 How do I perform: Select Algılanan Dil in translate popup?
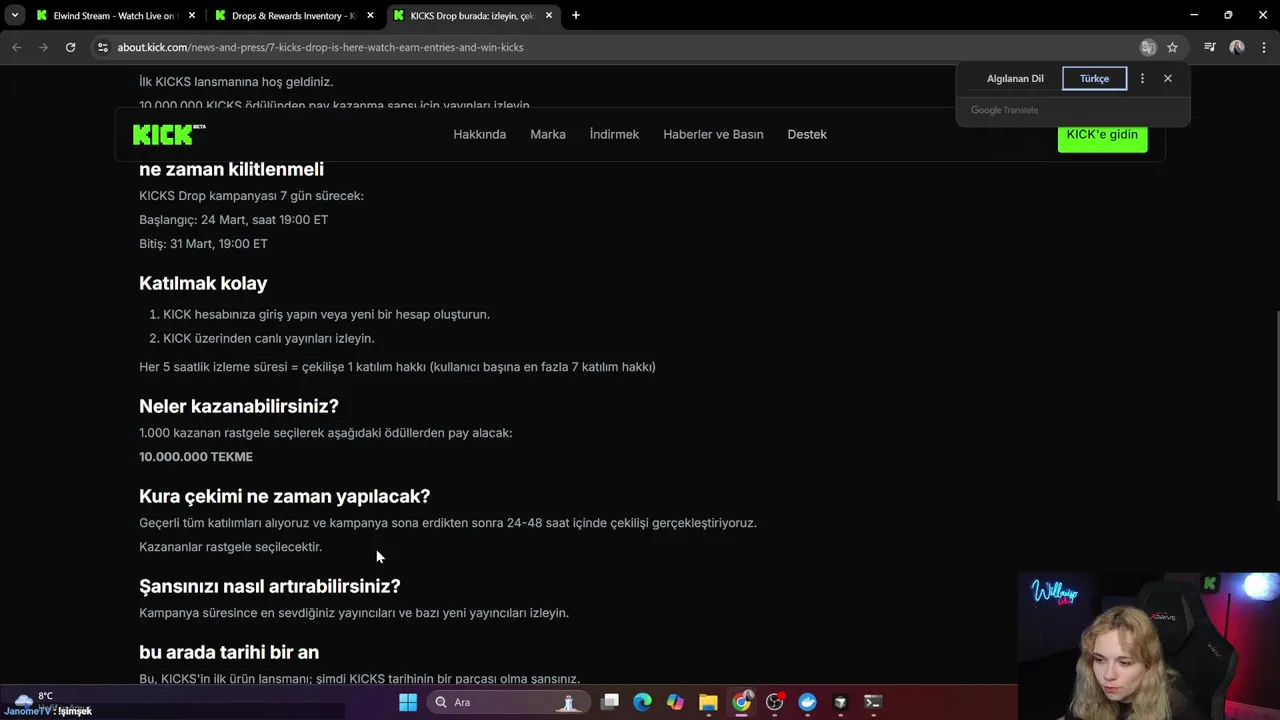[1015, 78]
